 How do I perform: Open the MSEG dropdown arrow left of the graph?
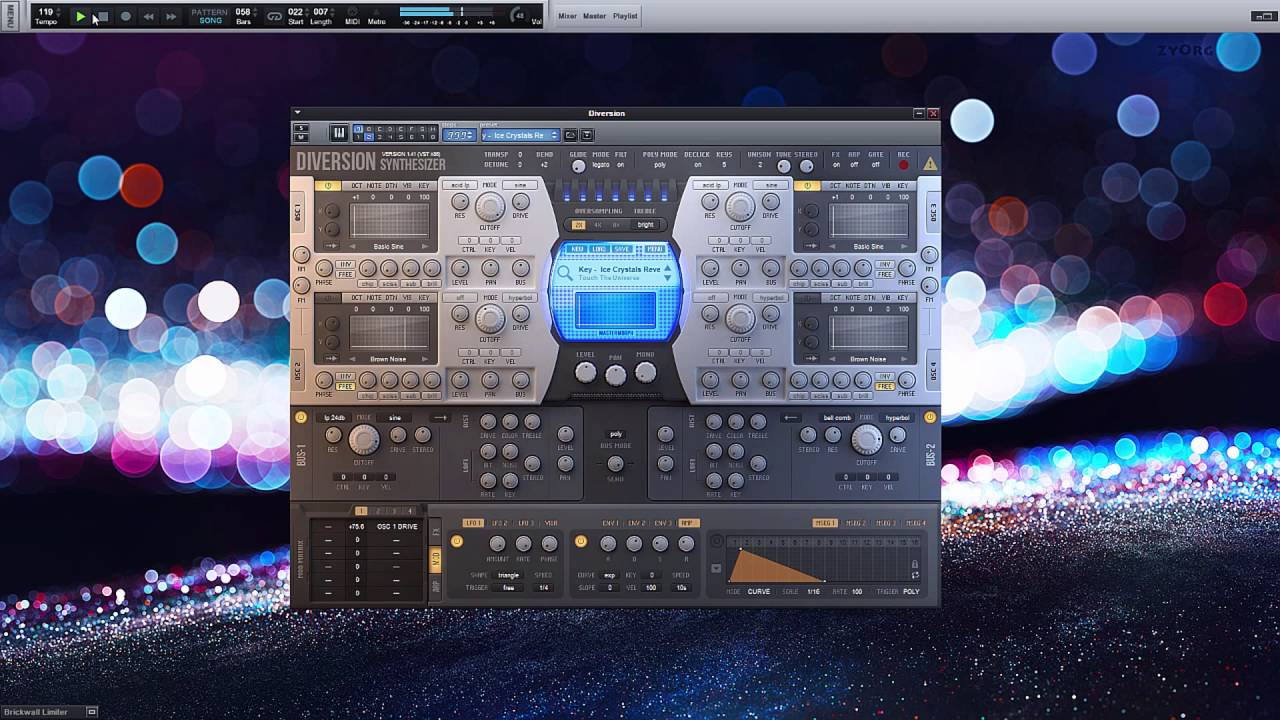(x=716, y=569)
